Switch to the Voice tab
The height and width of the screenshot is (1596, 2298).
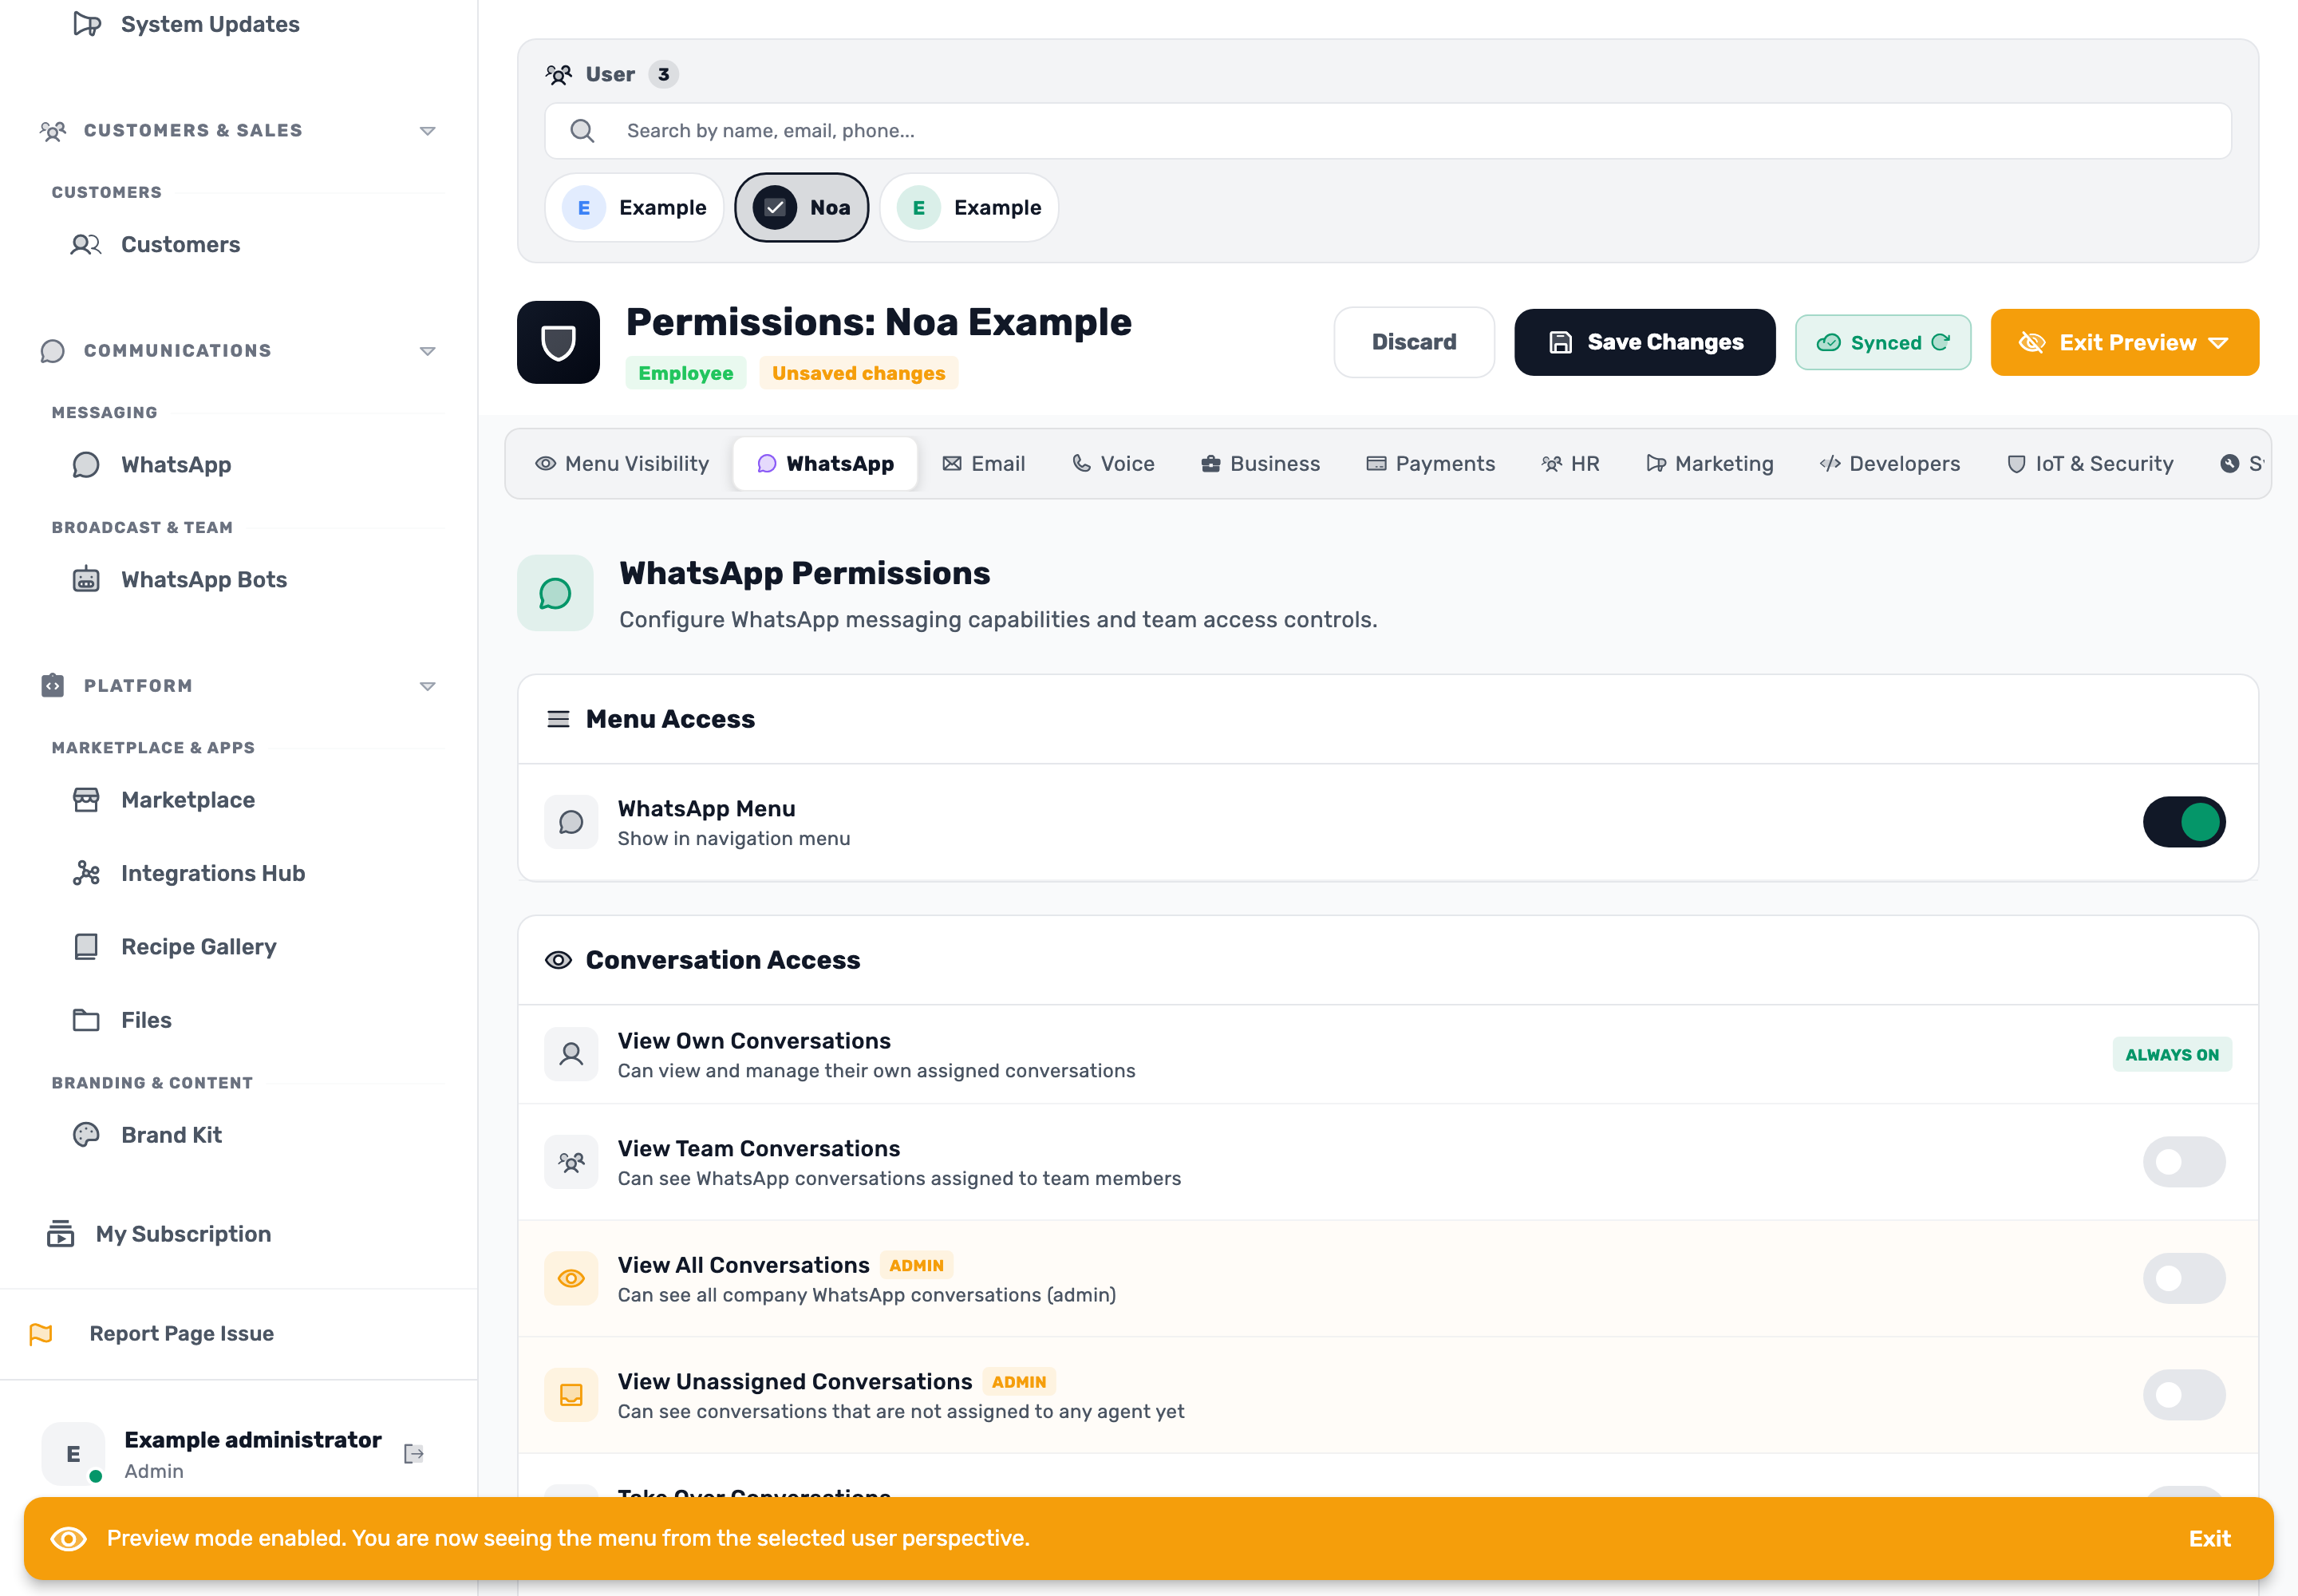click(x=1113, y=464)
